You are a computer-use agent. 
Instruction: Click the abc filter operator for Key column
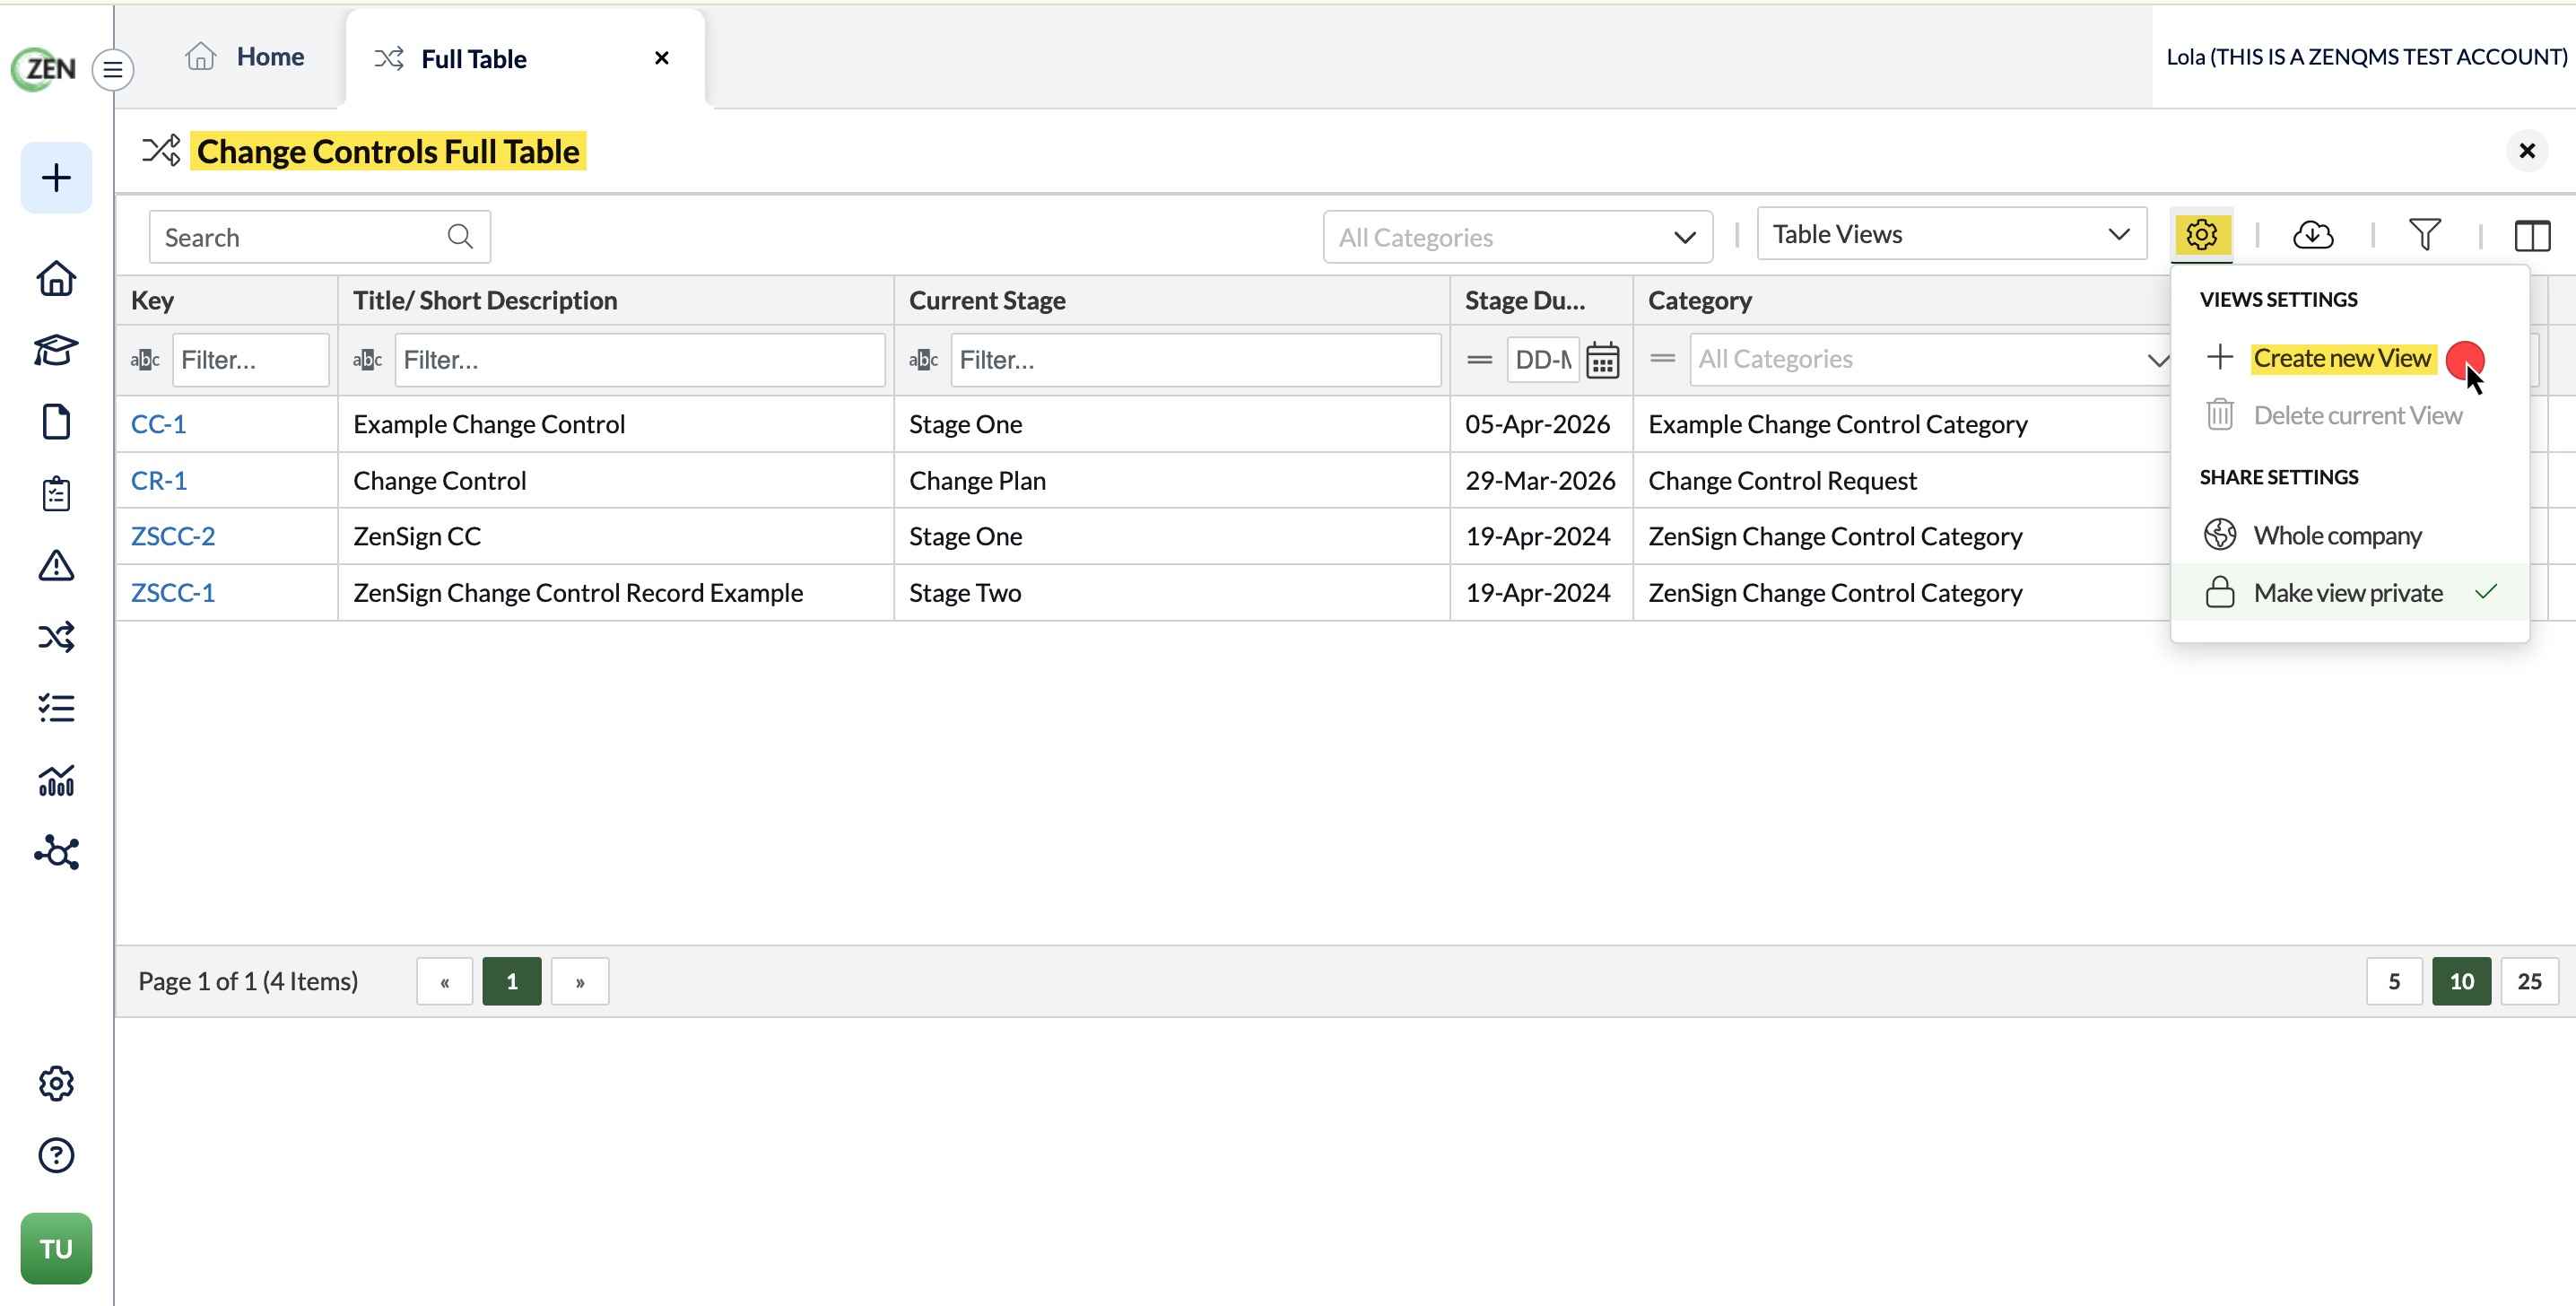click(145, 360)
